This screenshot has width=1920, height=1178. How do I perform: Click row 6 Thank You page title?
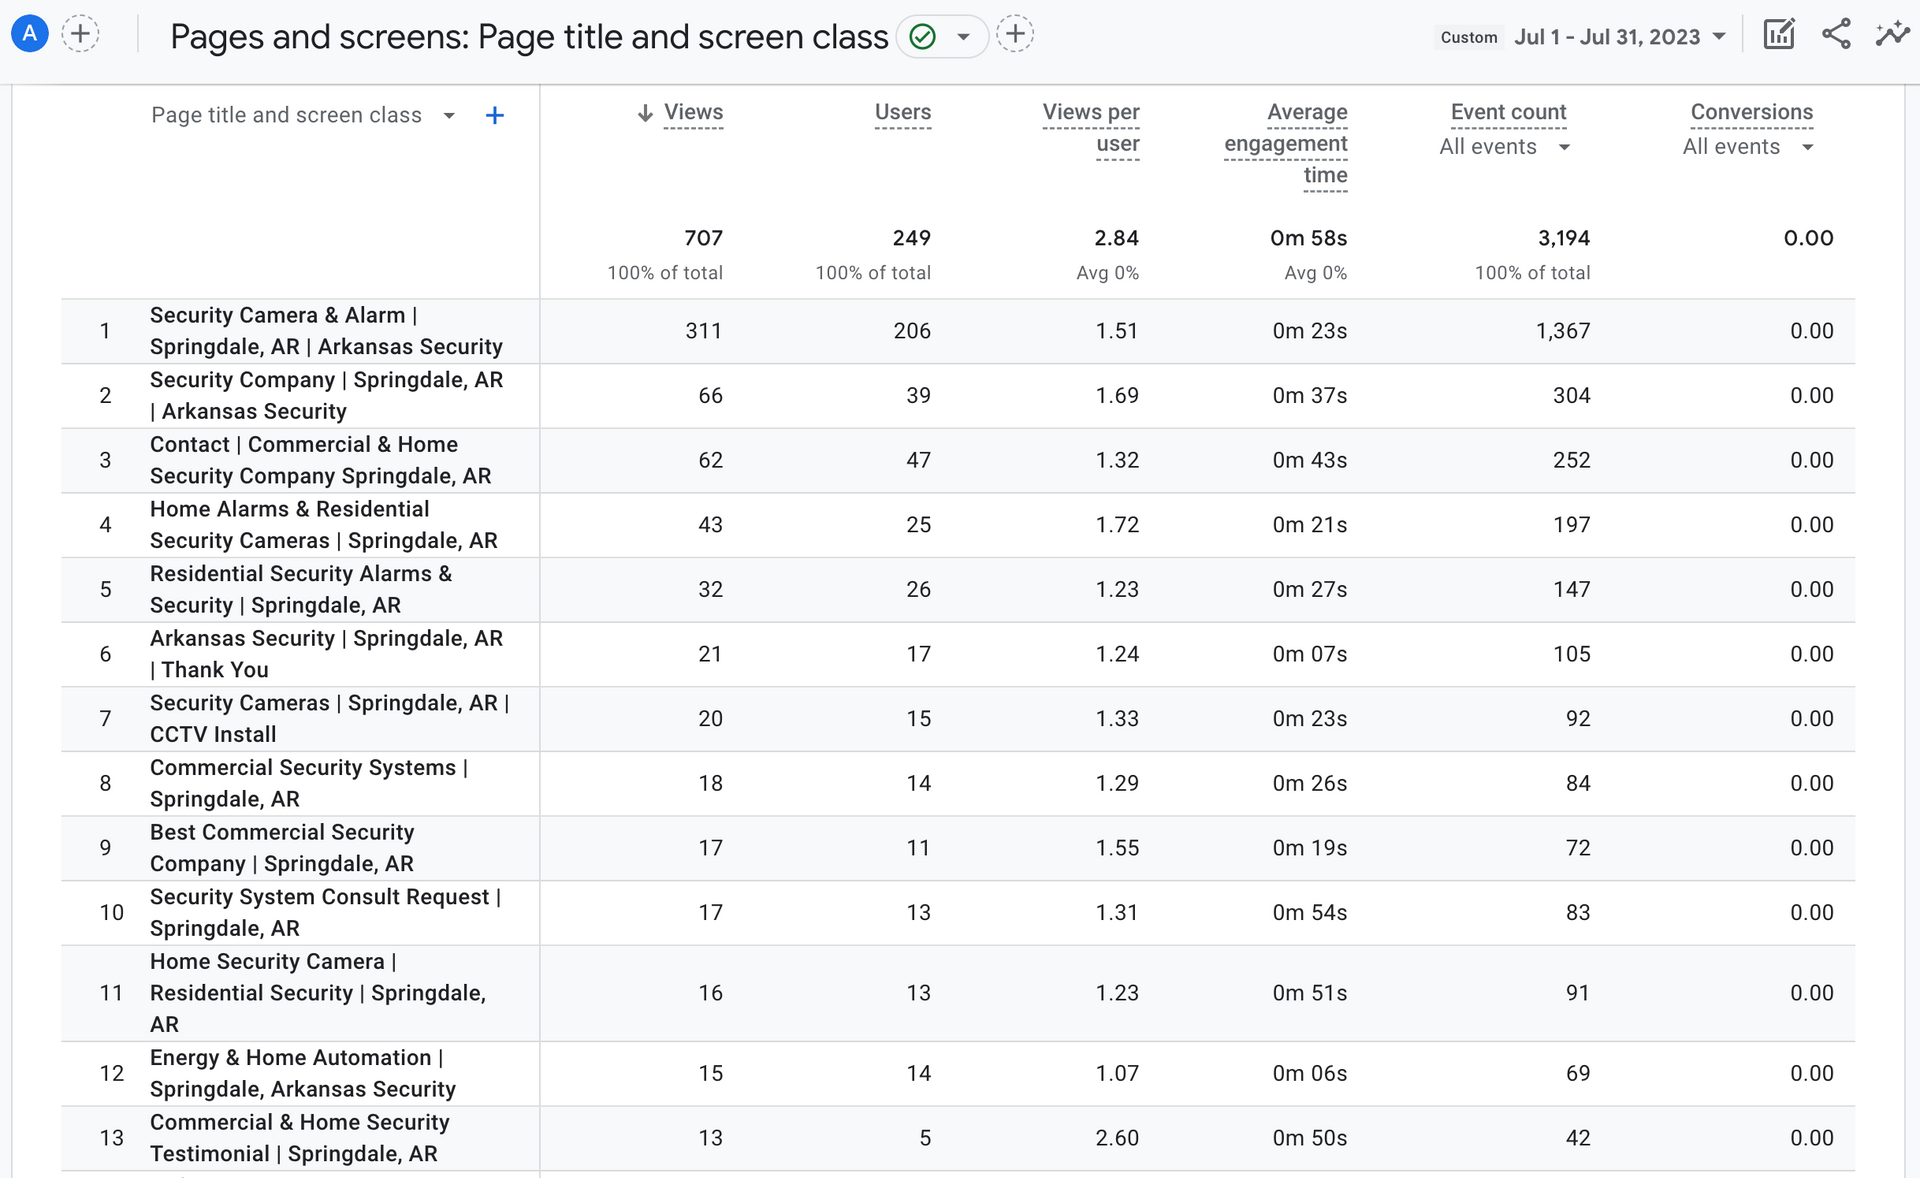[326, 654]
